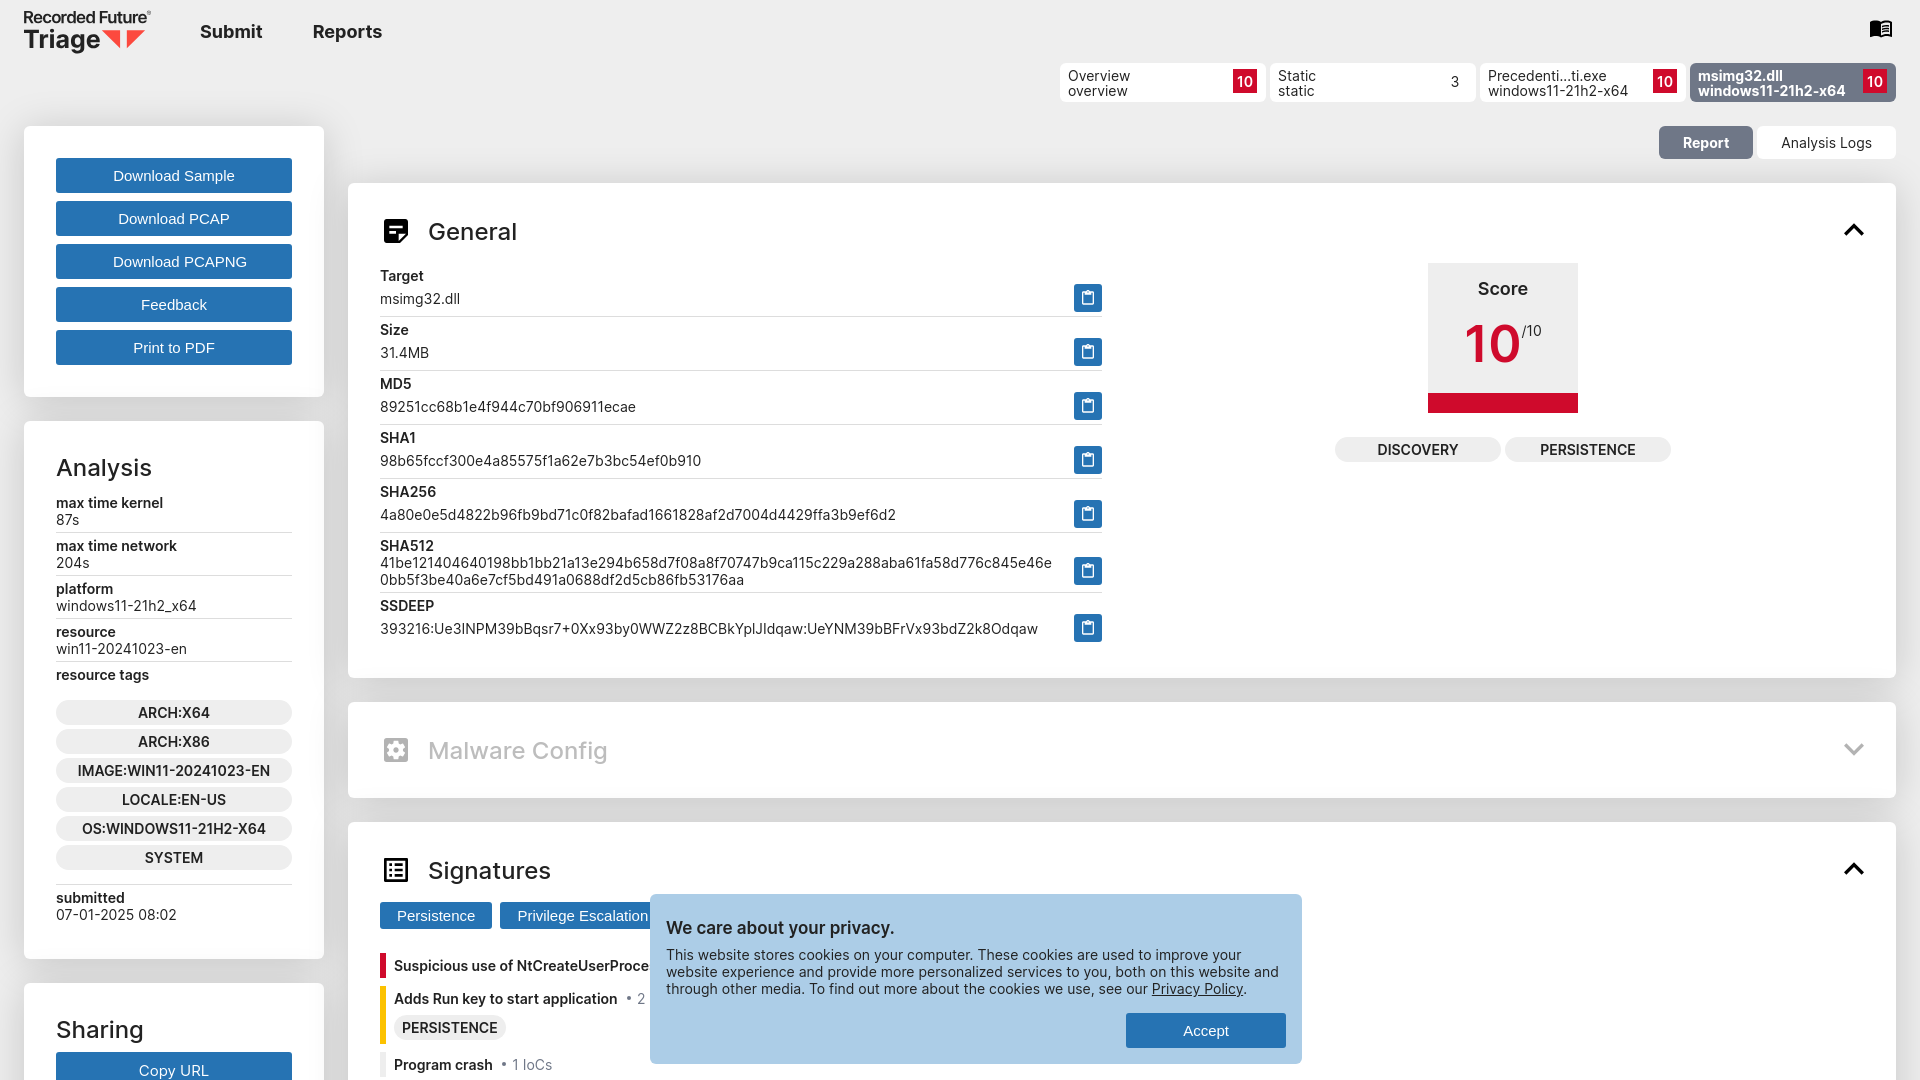The image size is (1920, 1080).
Task: Click Download PCAPNG button
Action: pos(174,262)
